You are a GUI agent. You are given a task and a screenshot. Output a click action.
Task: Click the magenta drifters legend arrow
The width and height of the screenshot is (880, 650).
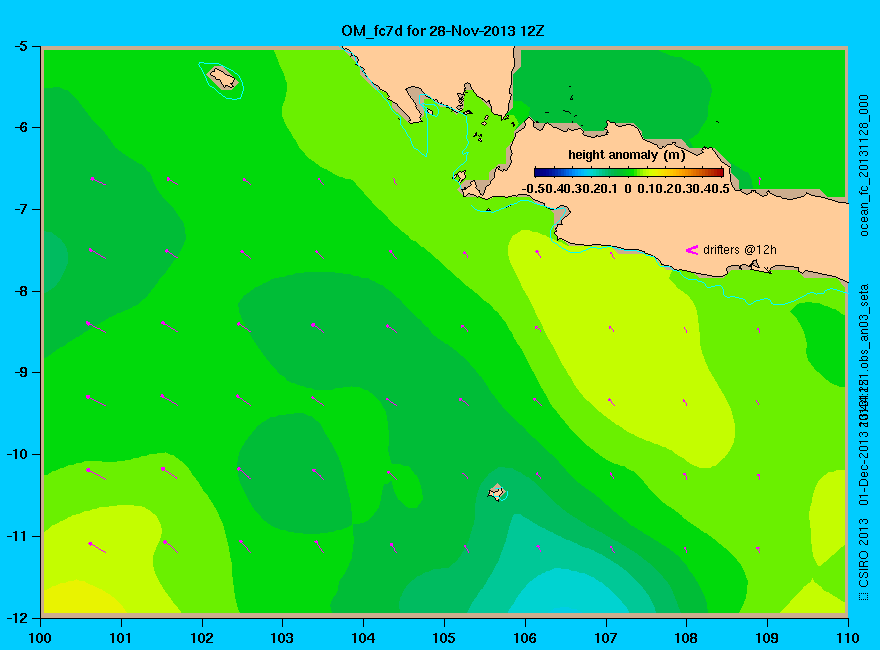point(691,250)
